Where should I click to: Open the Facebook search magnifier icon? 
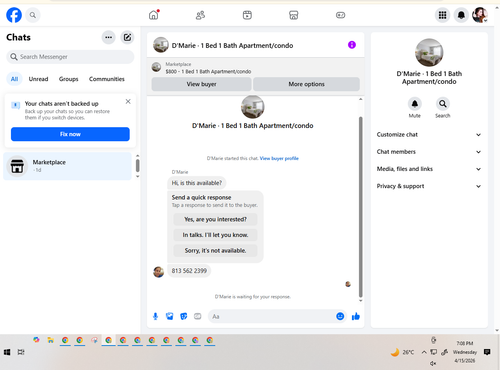[x=33, y=15]
